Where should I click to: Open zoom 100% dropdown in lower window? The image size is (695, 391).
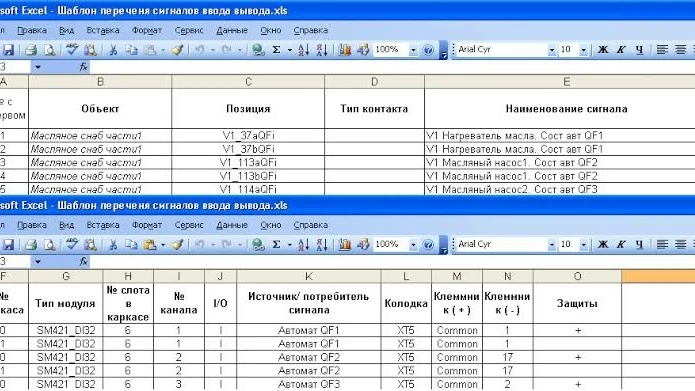413,244
